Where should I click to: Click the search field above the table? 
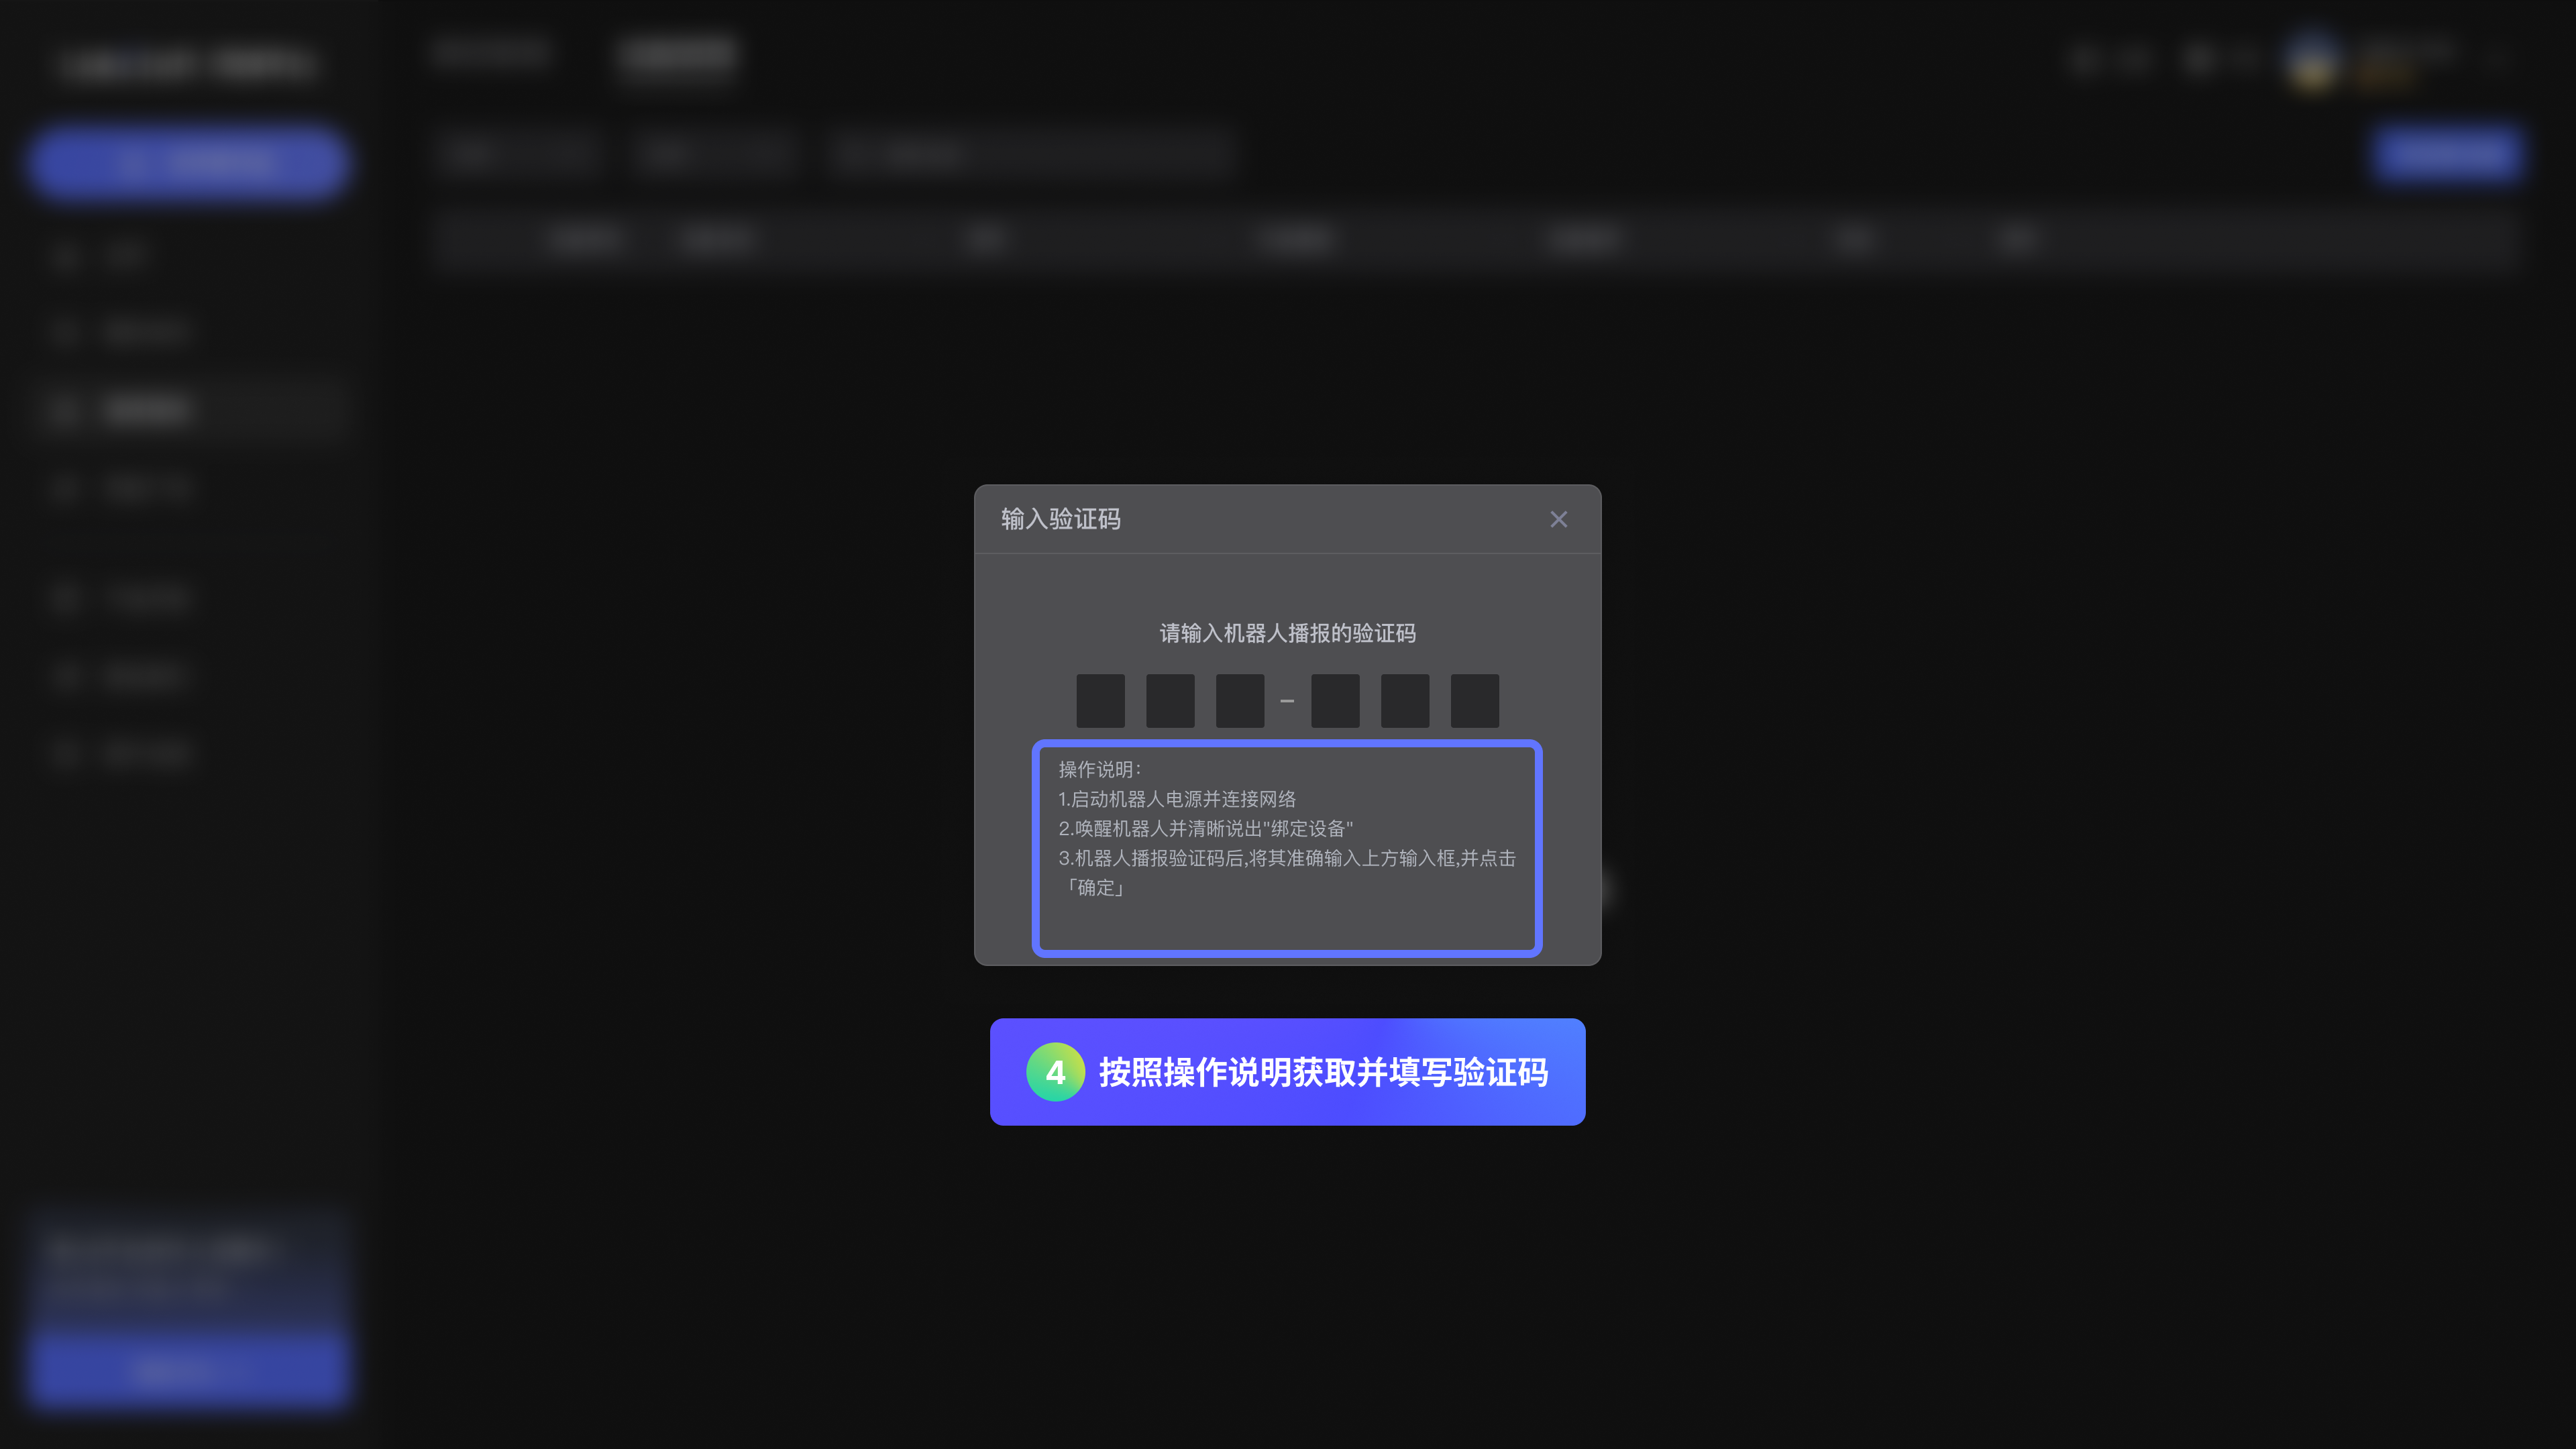click(x=1030, y=154)
